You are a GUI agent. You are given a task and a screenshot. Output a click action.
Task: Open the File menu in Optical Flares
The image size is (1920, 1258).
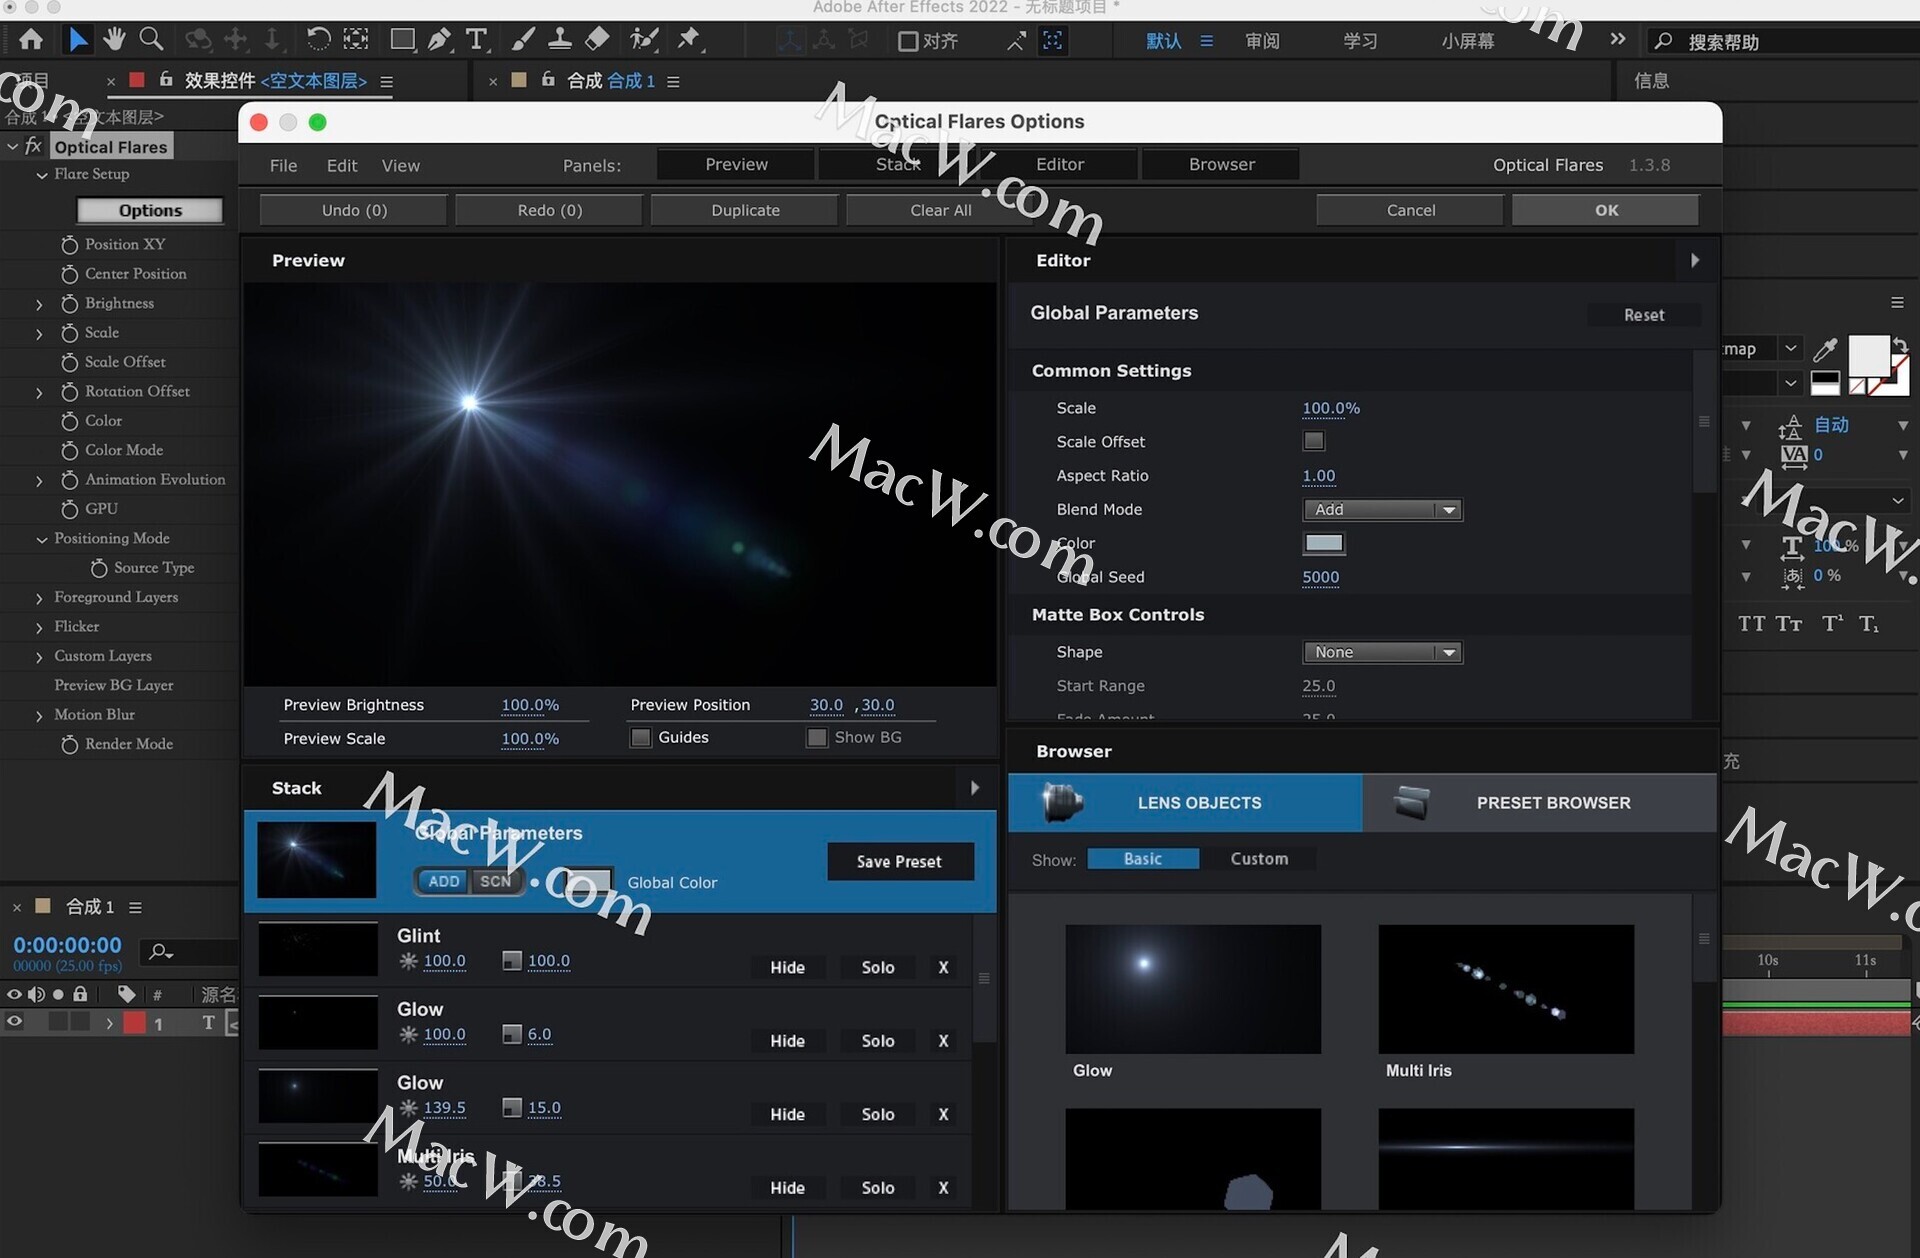(x=283, y=165)
